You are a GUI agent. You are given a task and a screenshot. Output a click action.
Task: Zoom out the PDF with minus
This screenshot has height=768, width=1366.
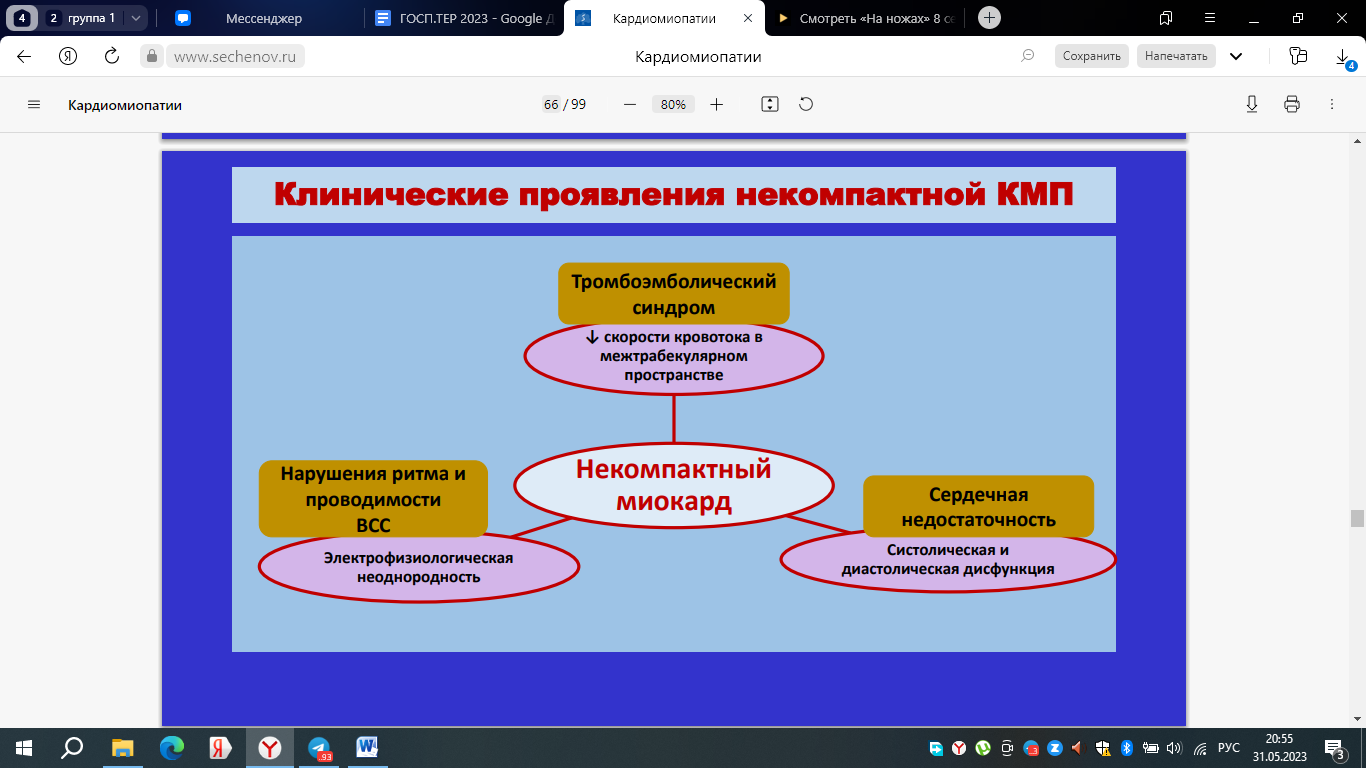click(x=630, y=104)
